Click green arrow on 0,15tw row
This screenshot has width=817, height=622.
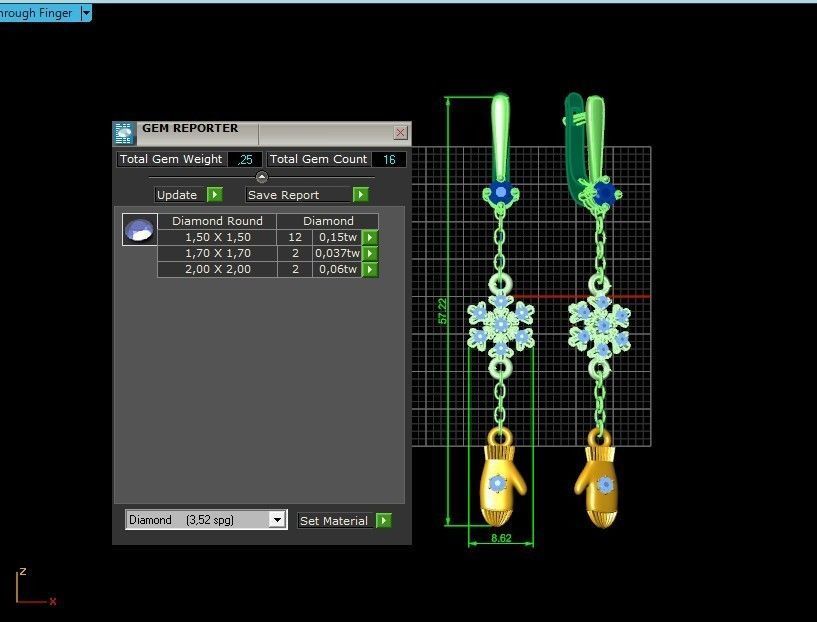370,238
